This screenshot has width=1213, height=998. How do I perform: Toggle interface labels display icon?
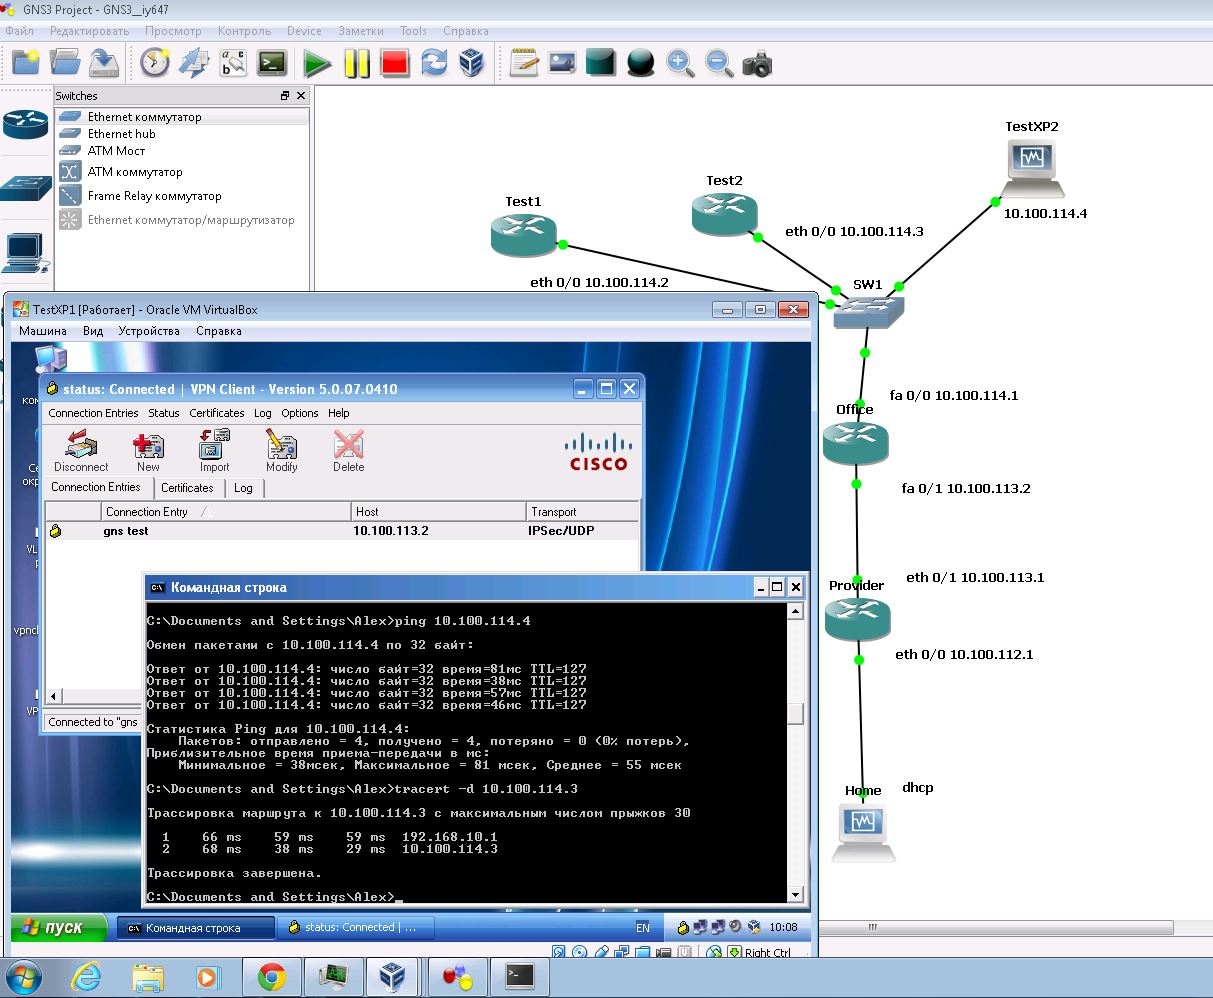tap(194, 64)
